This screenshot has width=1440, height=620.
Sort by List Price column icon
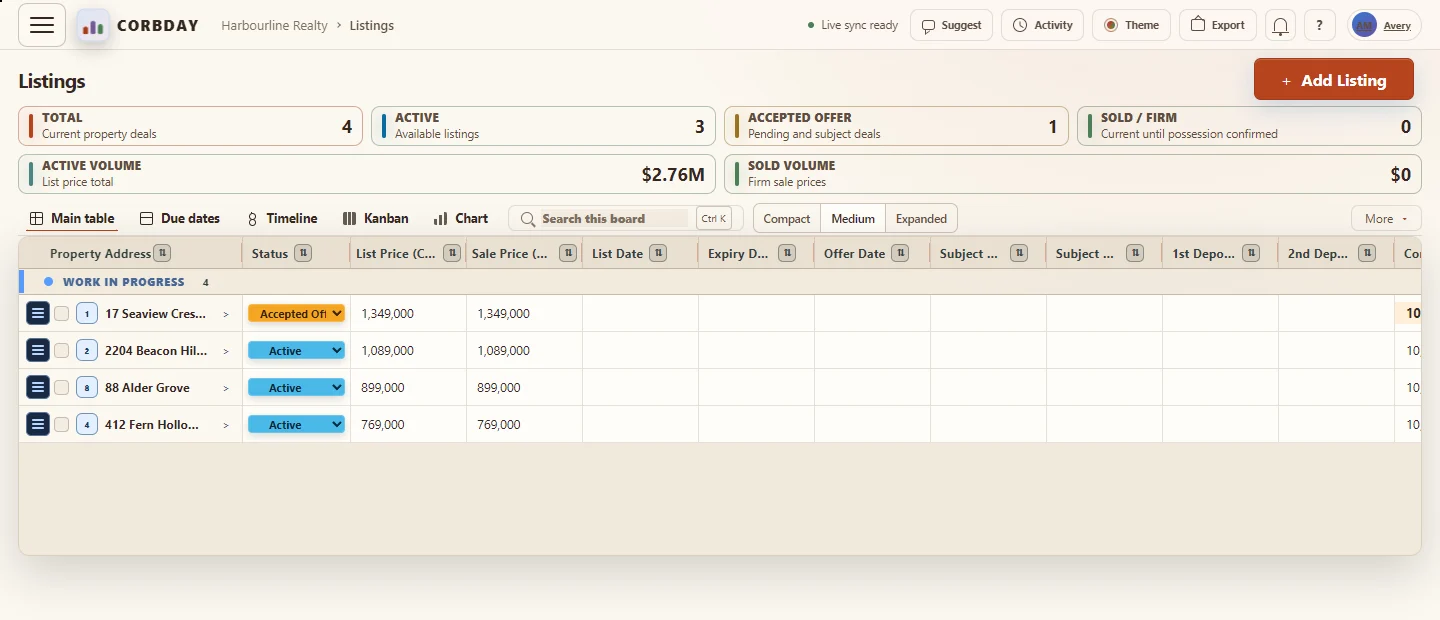tap(452, 253)
